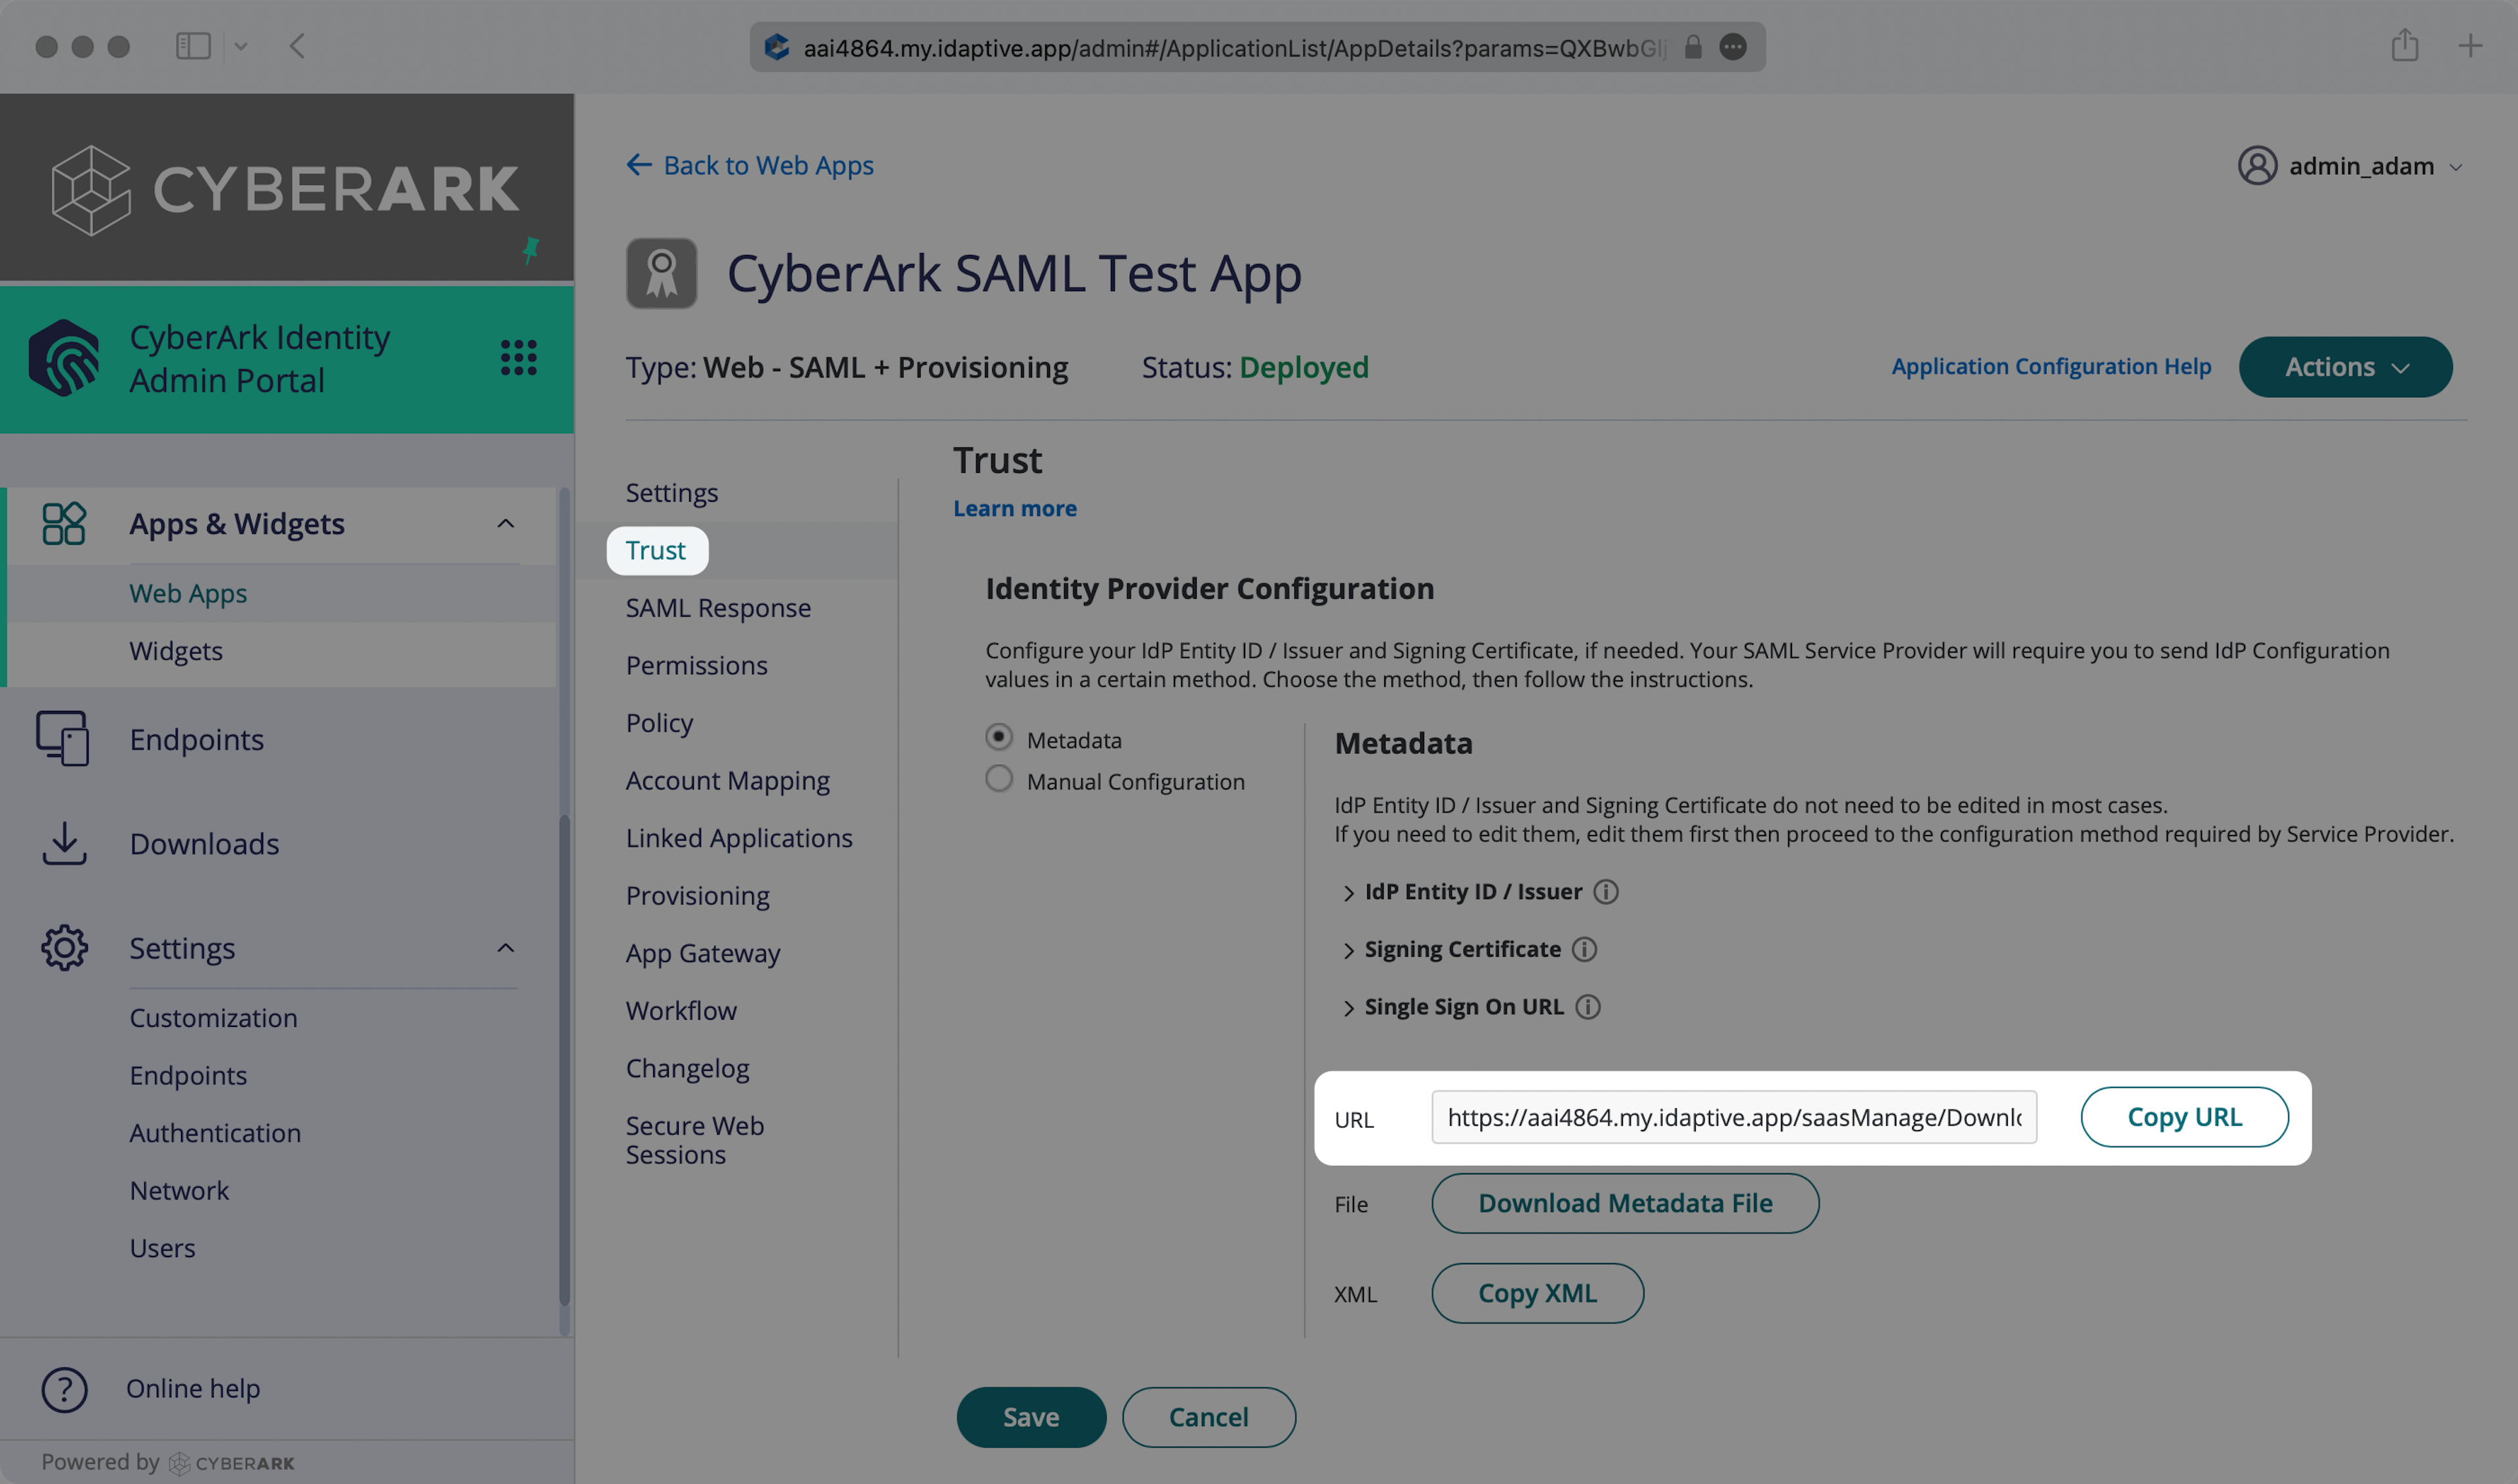This screenshot has width=2518, height=1484.
Task: Switch to the Permissions tab
Action: click(x=696, y=666)
